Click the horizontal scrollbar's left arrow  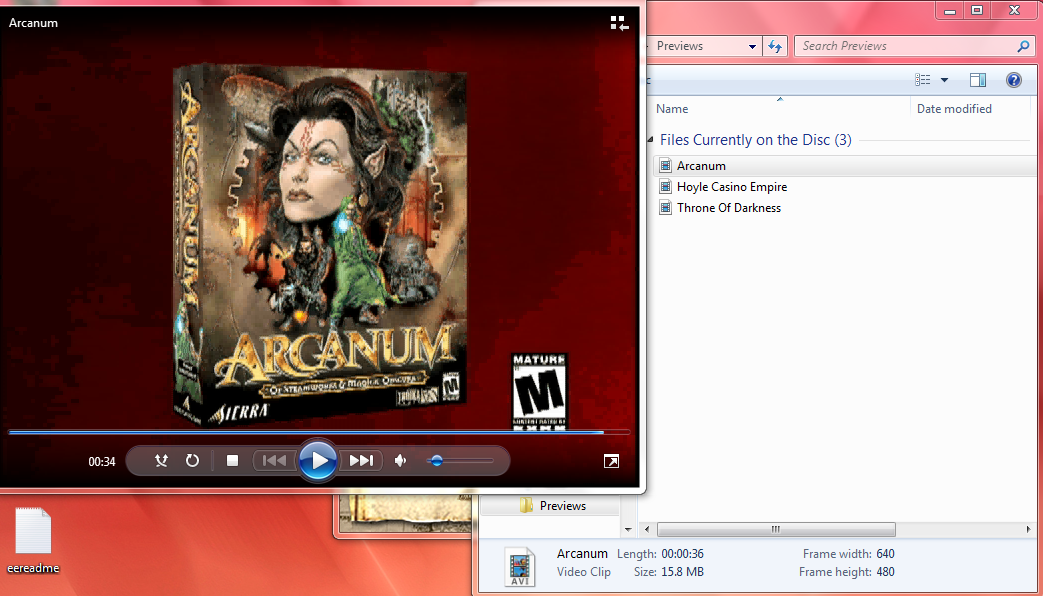(x=647, y=529)
